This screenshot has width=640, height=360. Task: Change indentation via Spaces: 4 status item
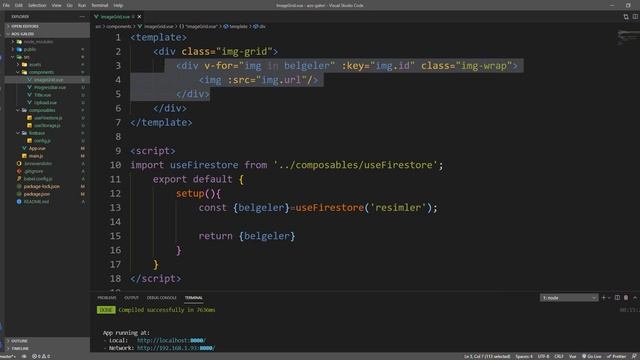click(x=524, y=356)
